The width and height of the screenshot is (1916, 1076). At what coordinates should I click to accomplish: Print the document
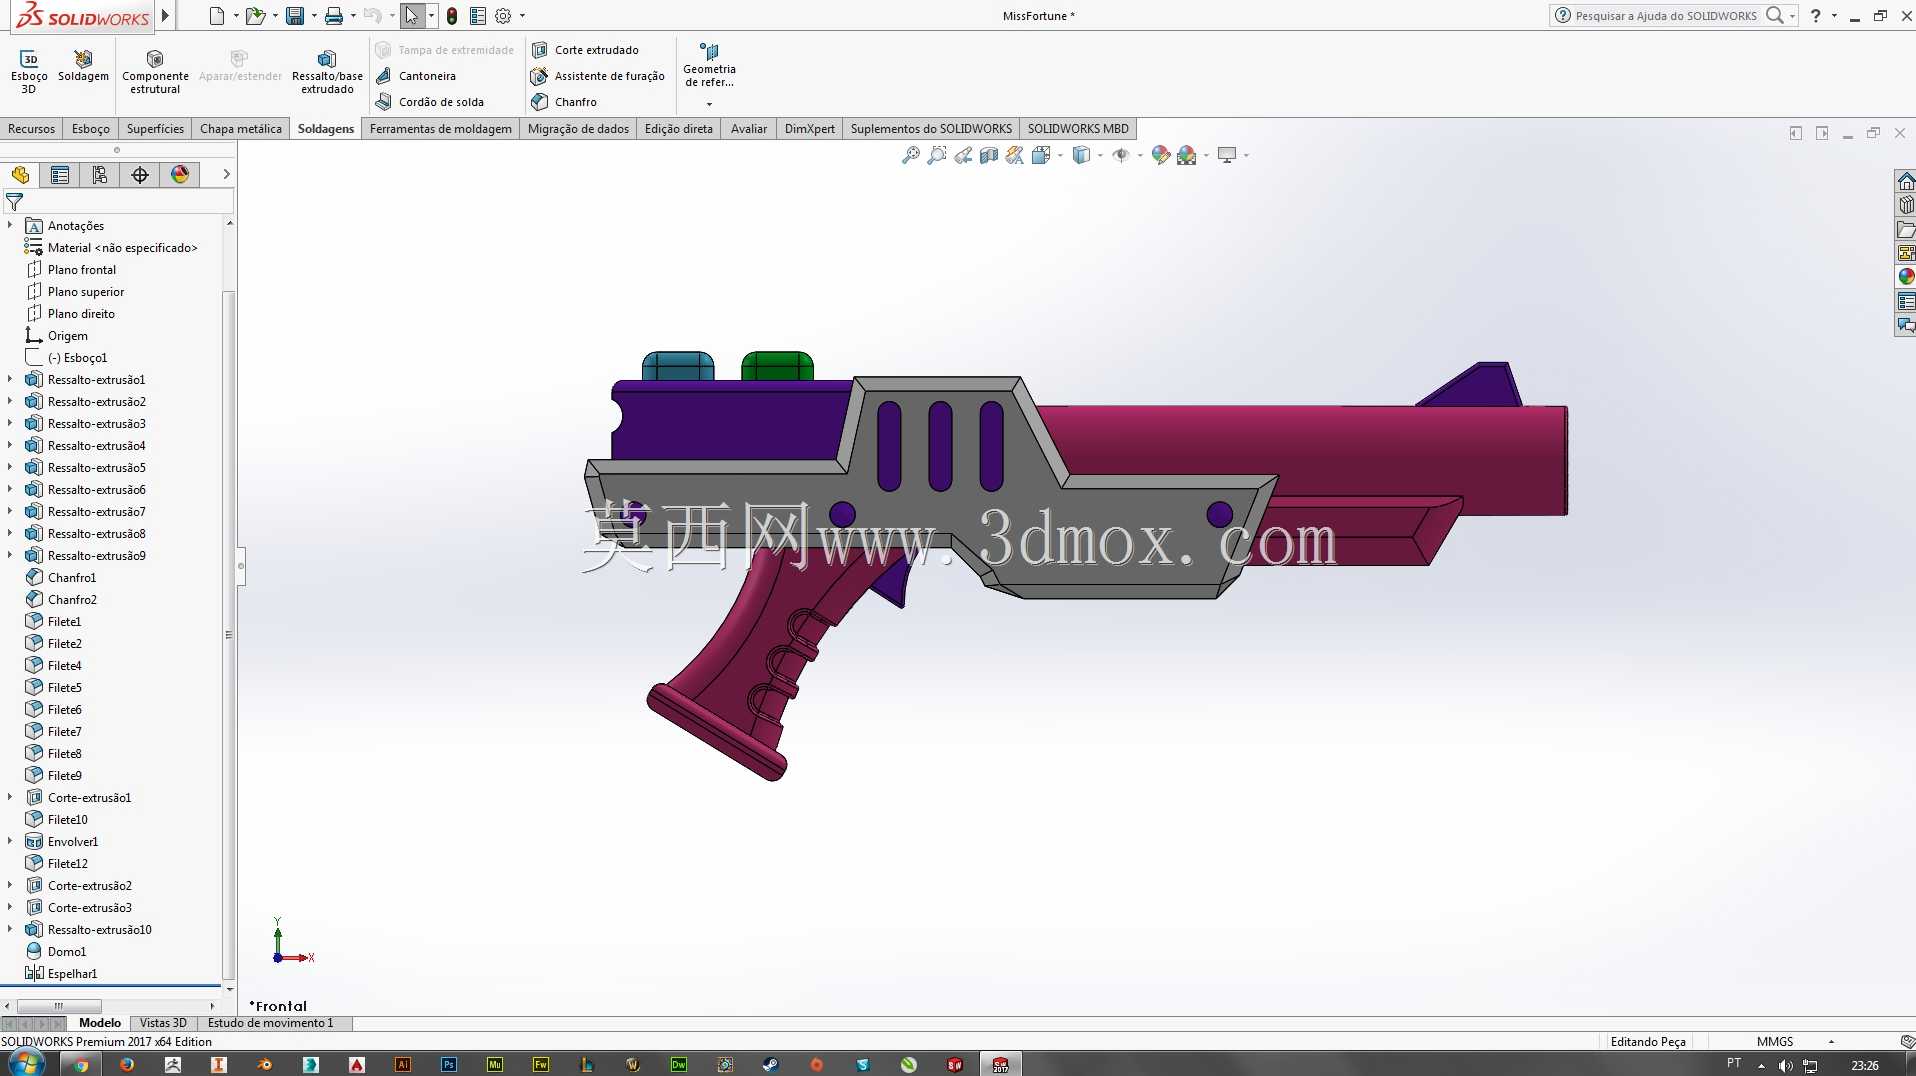(334, 16)
